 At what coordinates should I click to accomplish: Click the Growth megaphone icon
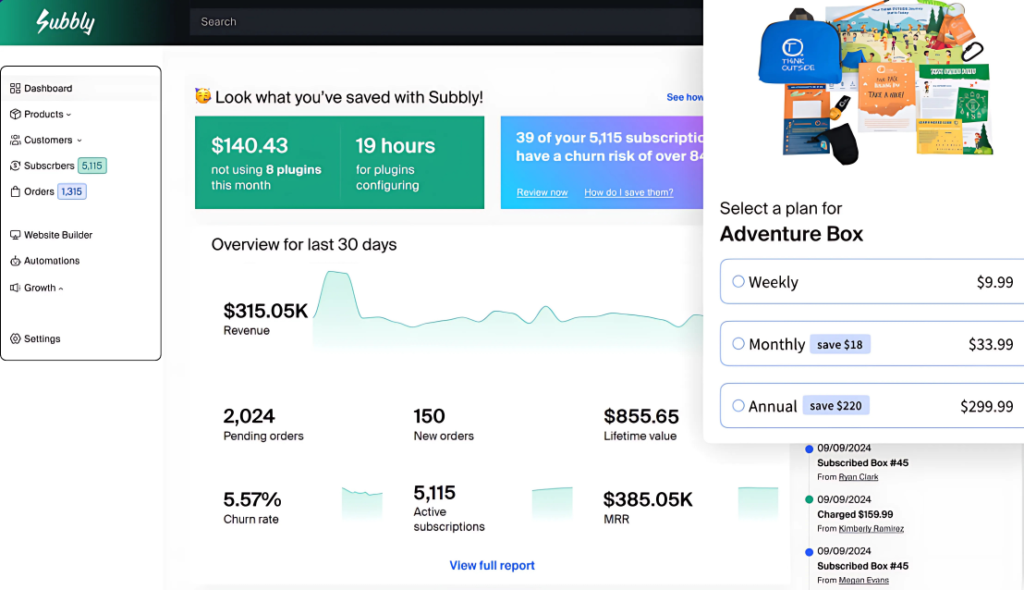[15, 287]
